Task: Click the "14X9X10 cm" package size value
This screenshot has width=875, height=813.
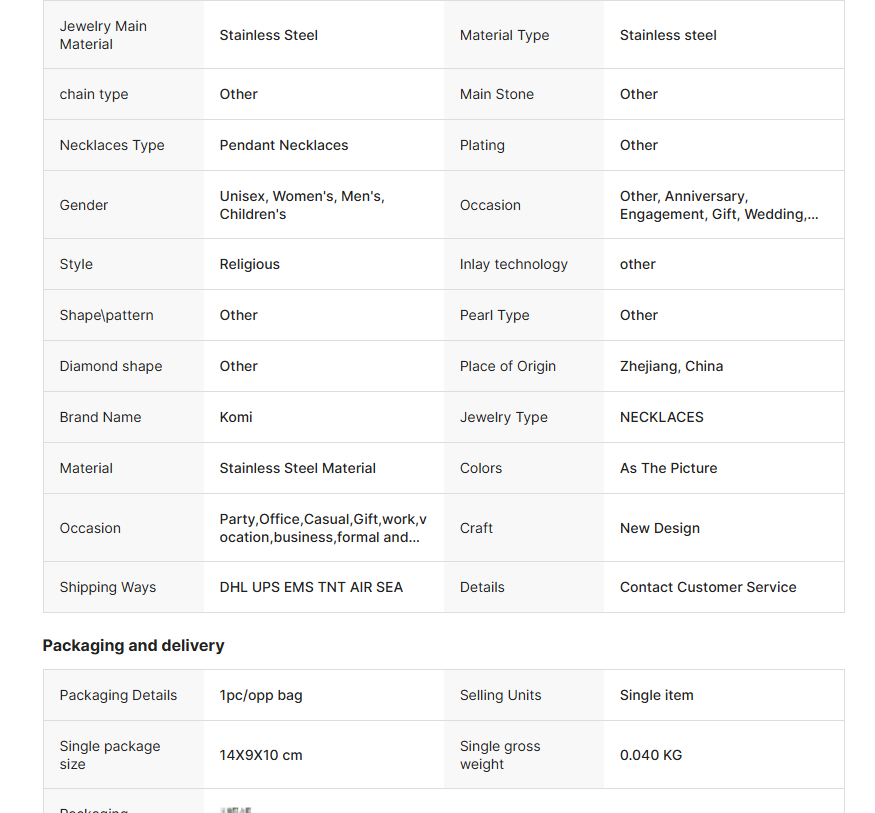Action: coord(261,755)
